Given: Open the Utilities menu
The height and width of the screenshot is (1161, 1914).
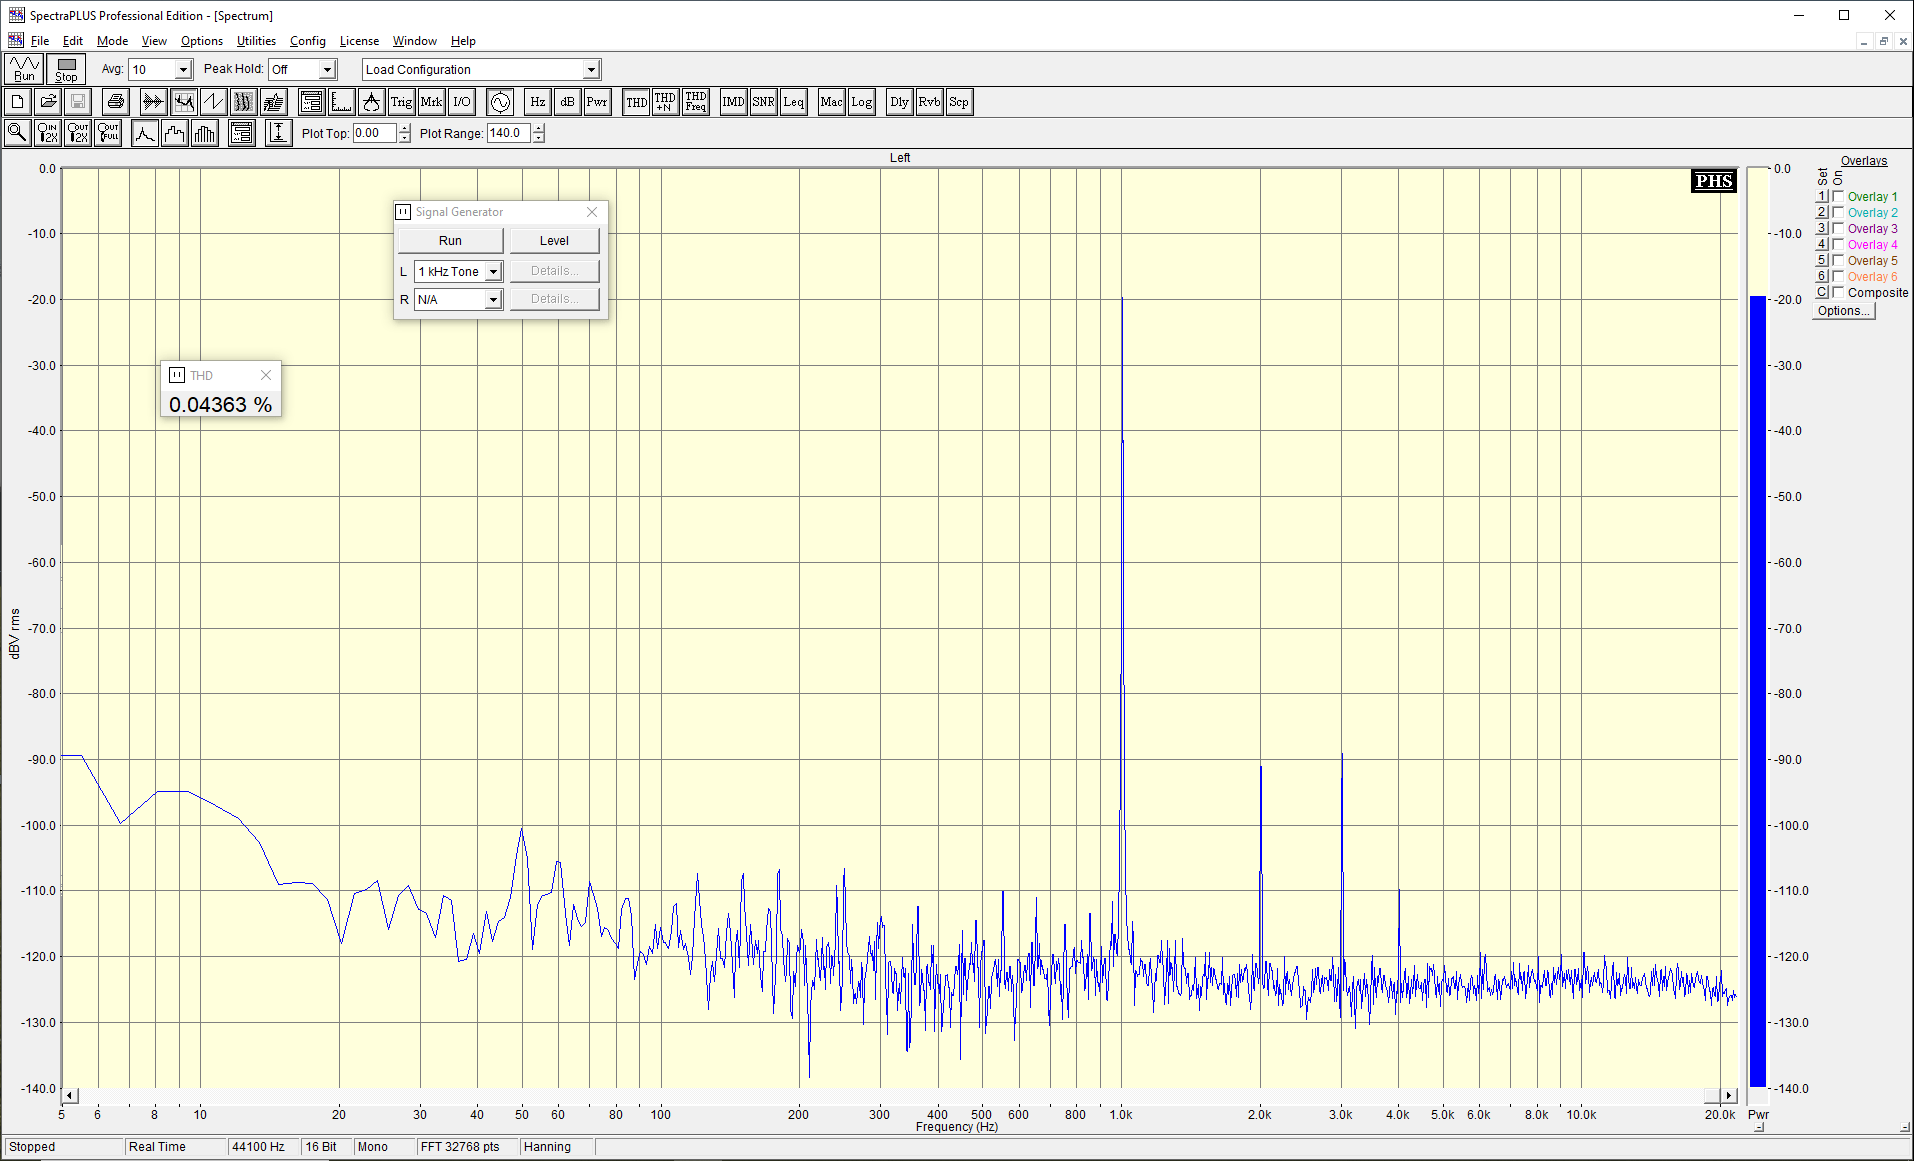Looking at the screenshot, I should pos(256,41).
